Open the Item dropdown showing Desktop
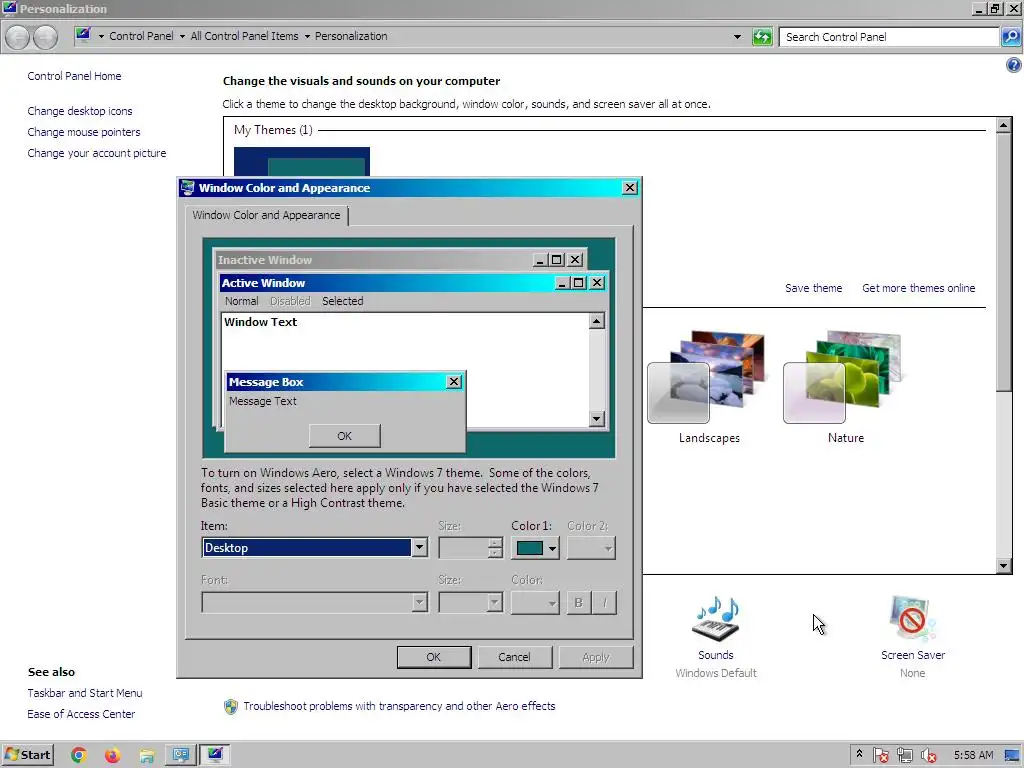1024x768 pixels. pos(315,548)
